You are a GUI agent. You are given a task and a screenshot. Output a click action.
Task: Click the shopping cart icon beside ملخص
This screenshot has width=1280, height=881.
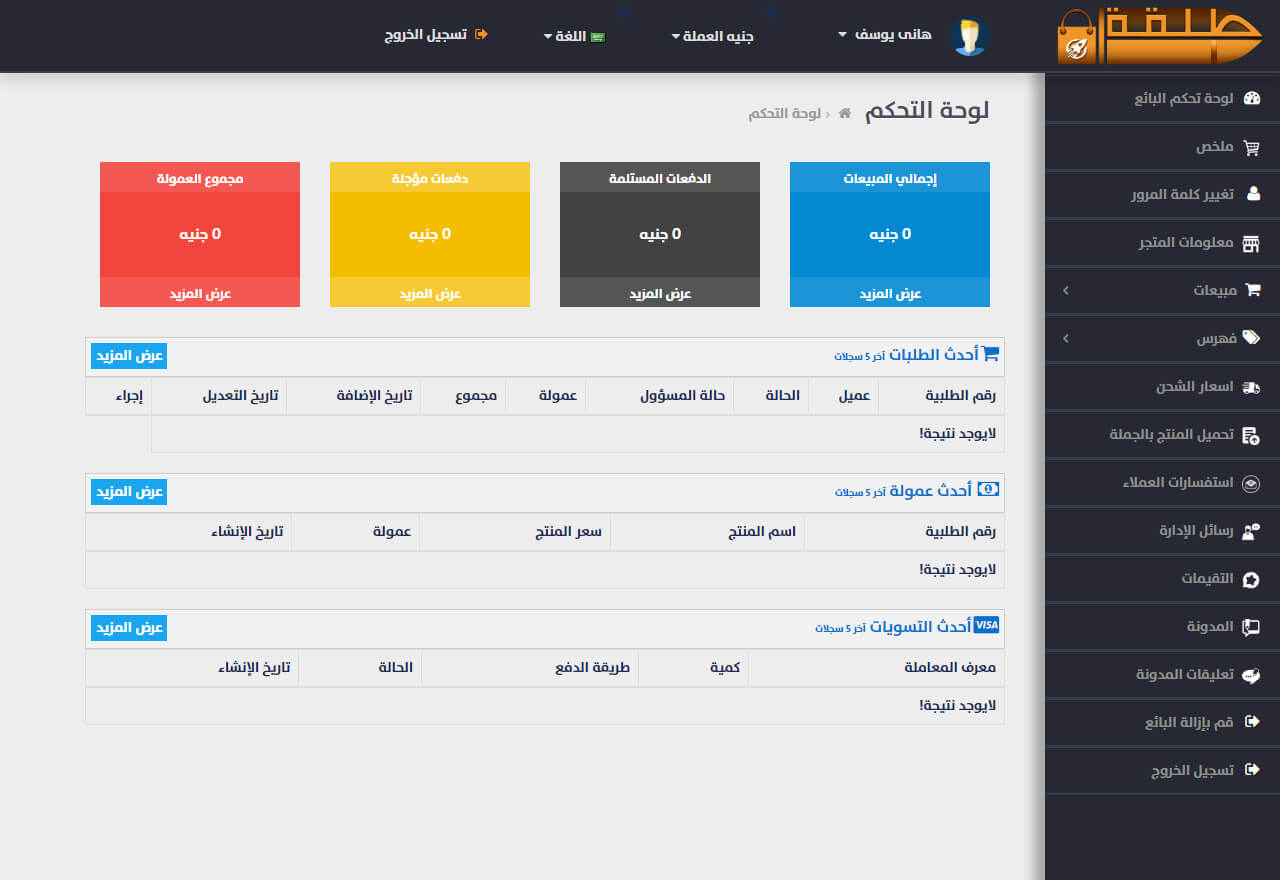tap(1251, 147)
